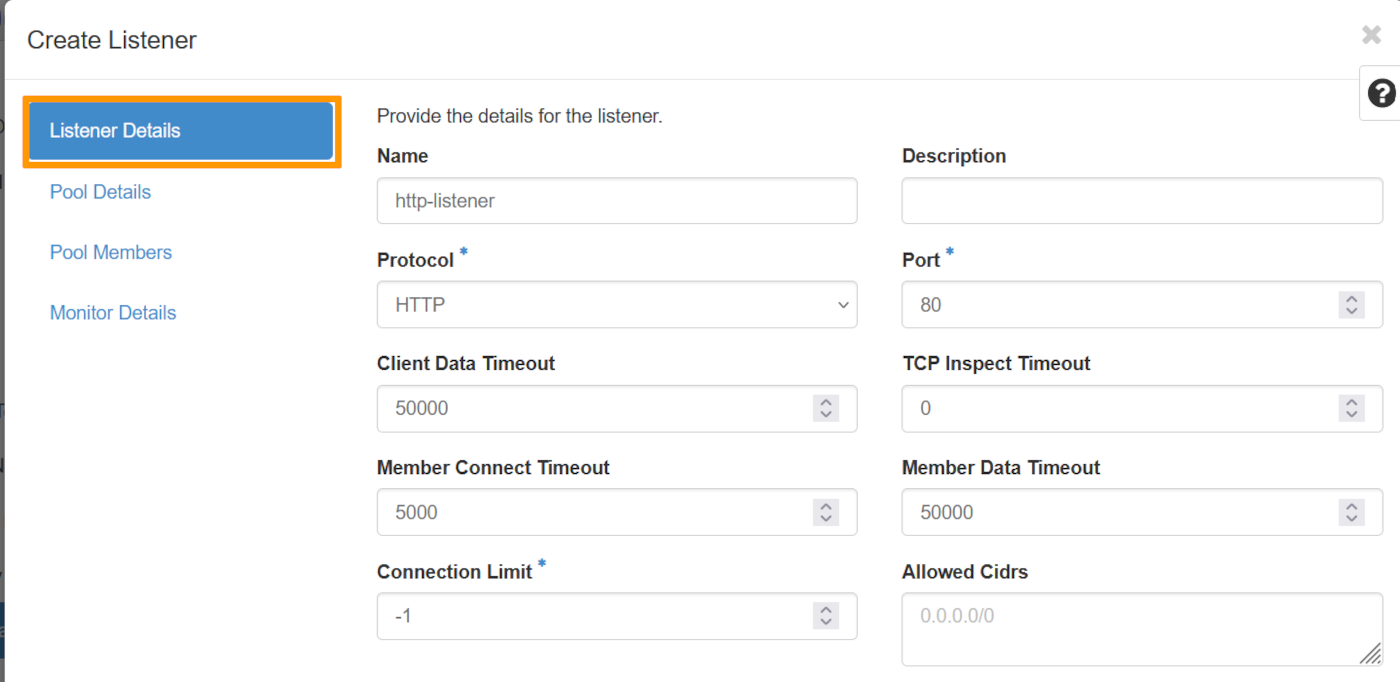Open the help panel via question mark icon
This screenshot has width=1400, height=682.
1382,93
